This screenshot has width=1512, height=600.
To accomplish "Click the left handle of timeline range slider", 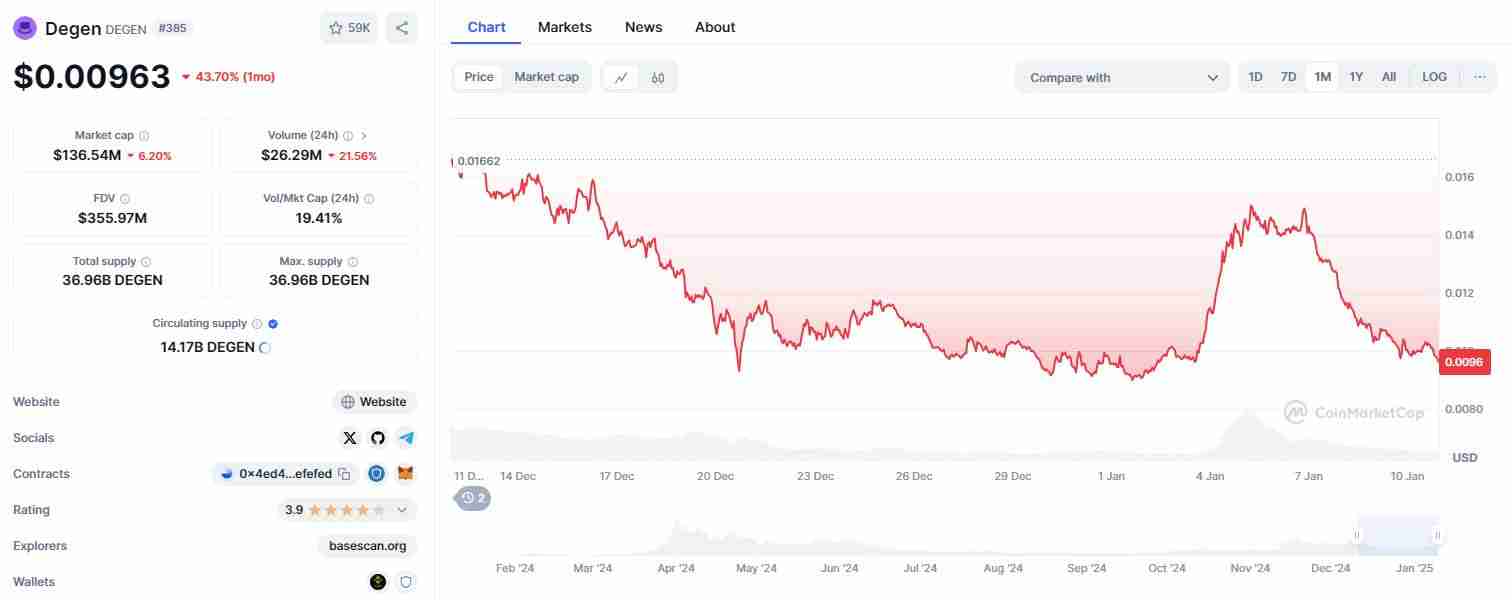I will point(1358,536).
